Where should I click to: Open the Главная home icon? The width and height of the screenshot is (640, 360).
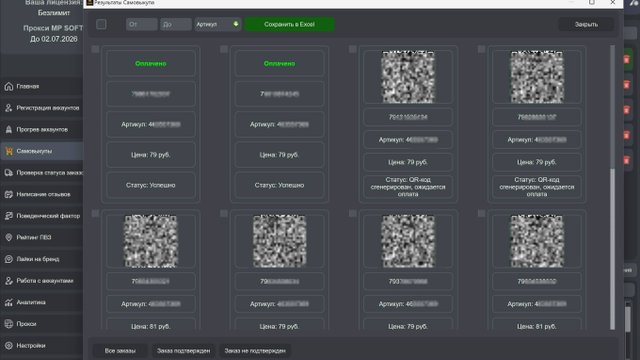click(x=9, y=87)
